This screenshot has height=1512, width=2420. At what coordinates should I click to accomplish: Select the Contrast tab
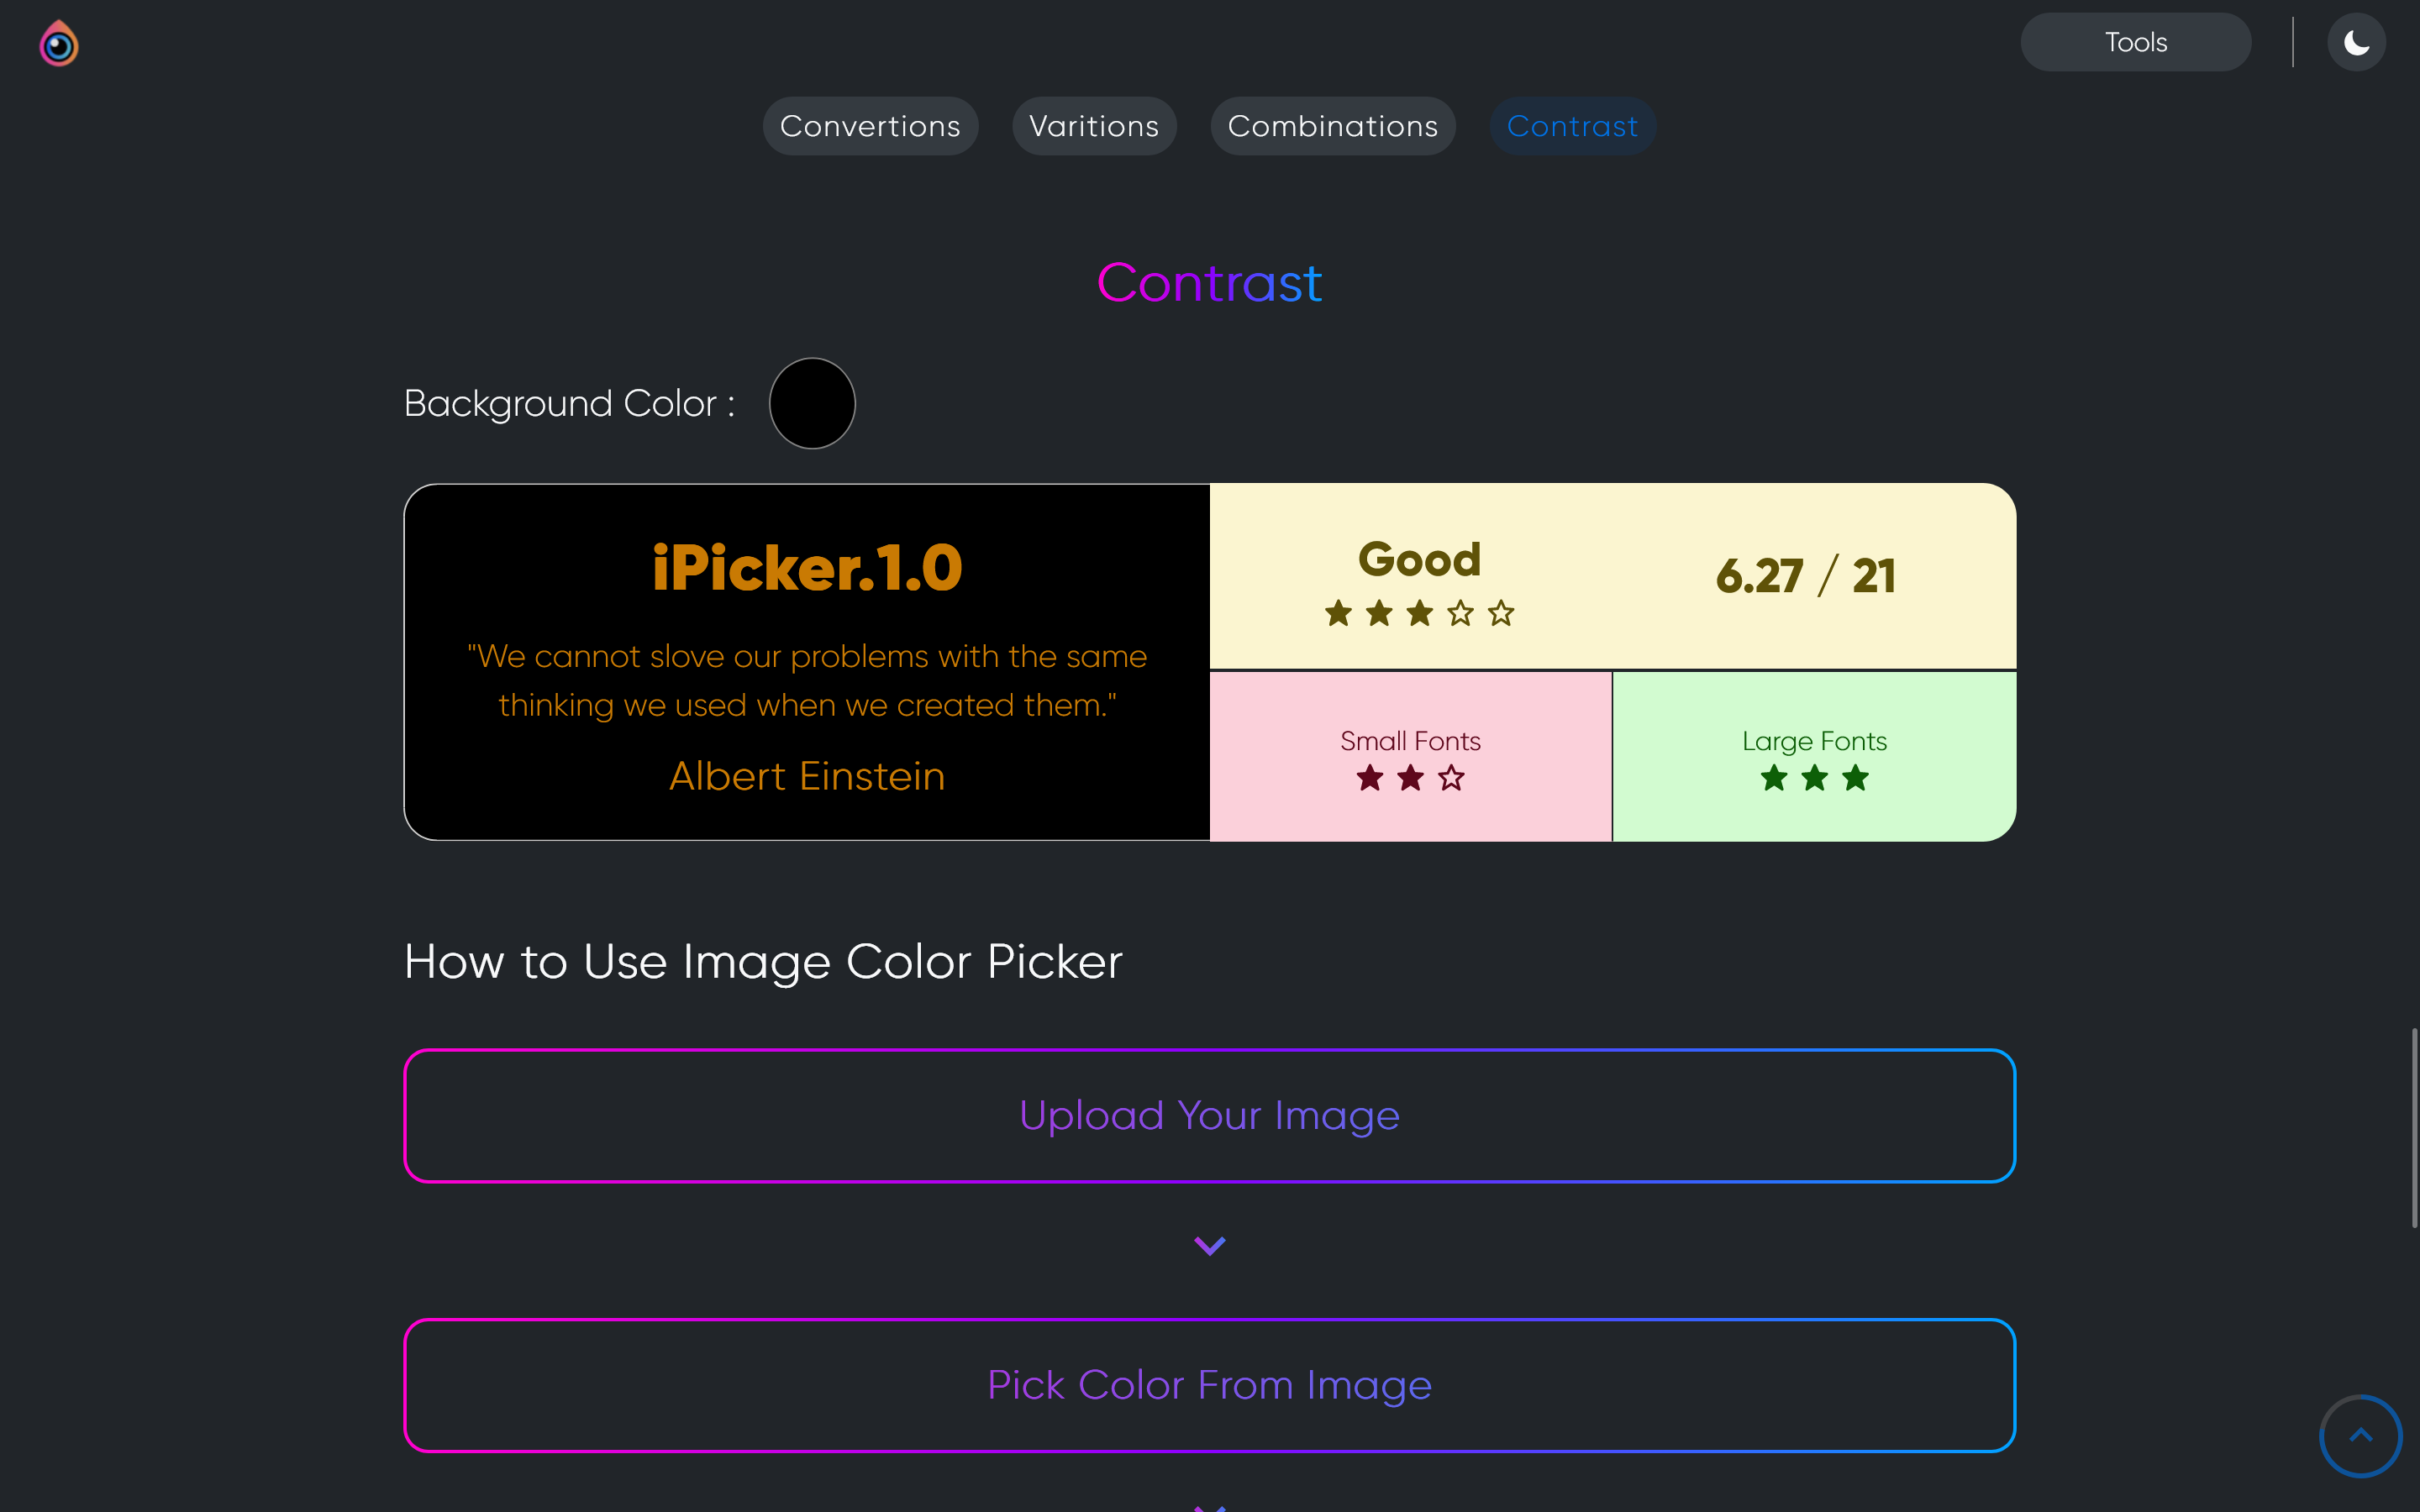click(1572, 126)
